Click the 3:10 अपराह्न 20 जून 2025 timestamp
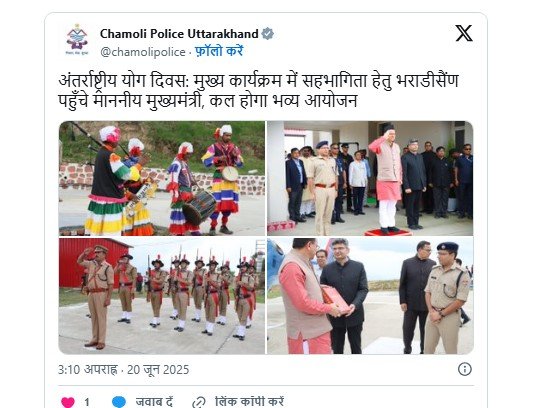The width and height of the screenshot is (559, 408). tap(123, 369)
